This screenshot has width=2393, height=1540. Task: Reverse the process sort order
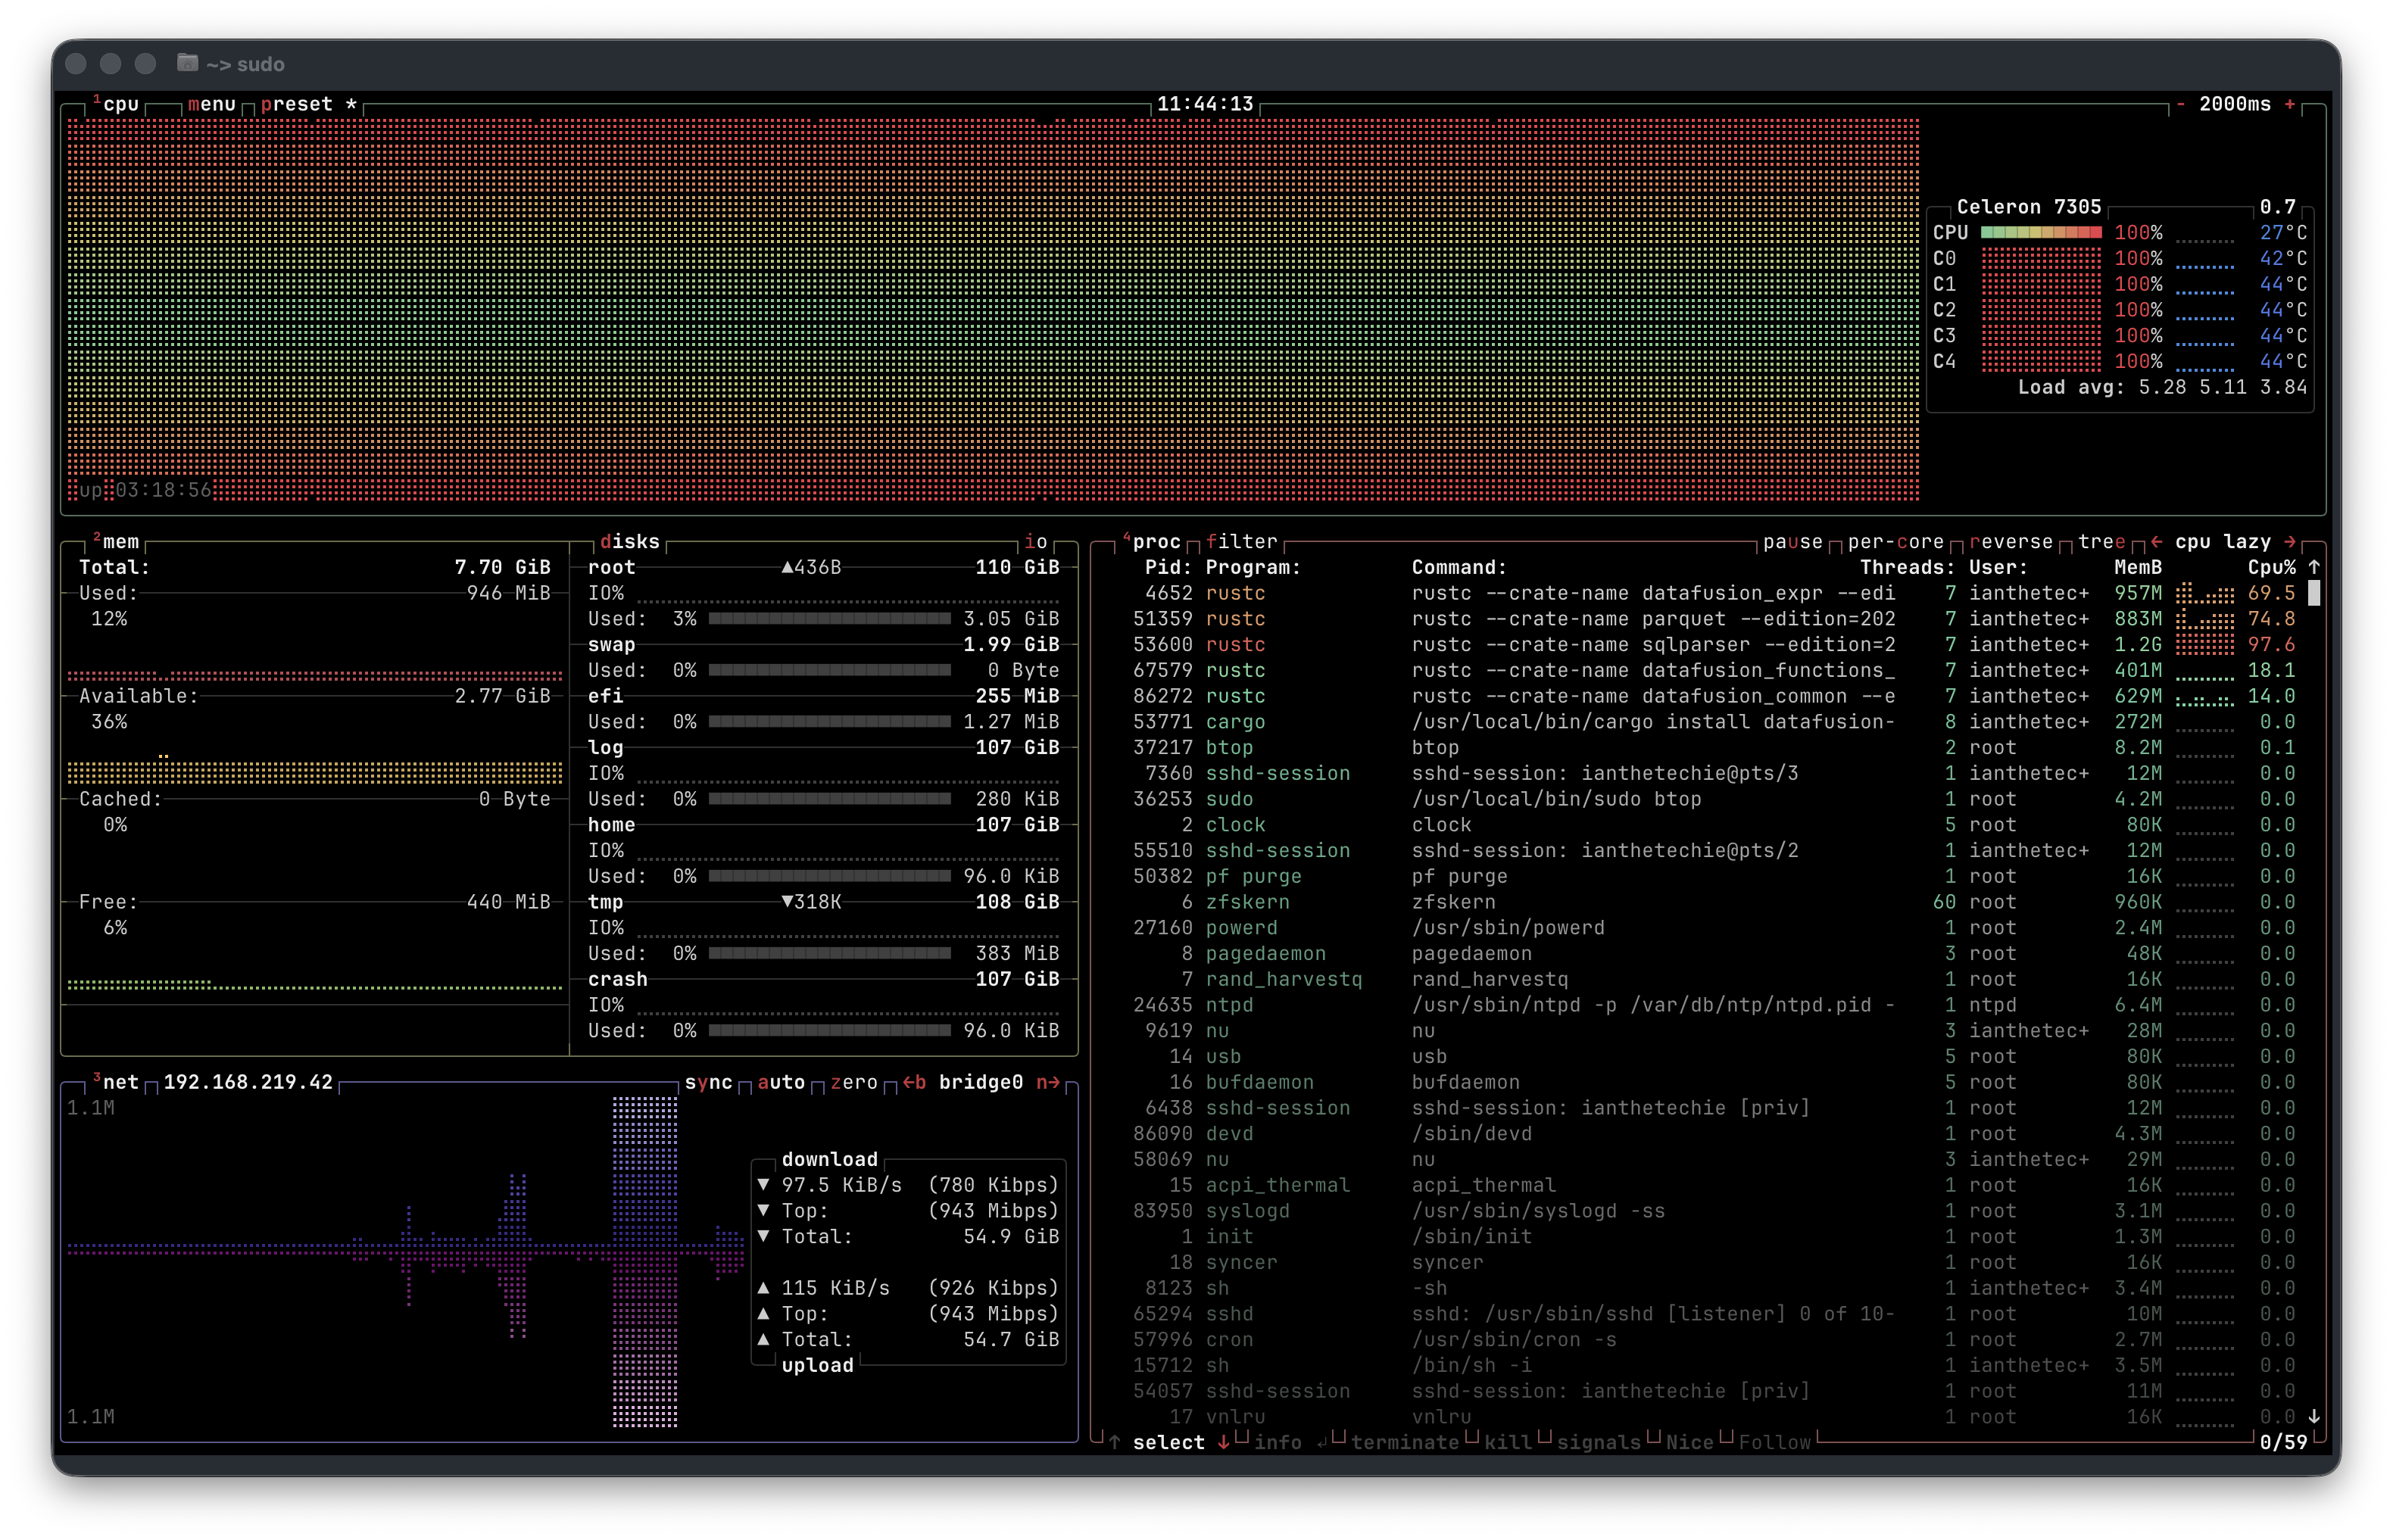tap(2011, 542)
